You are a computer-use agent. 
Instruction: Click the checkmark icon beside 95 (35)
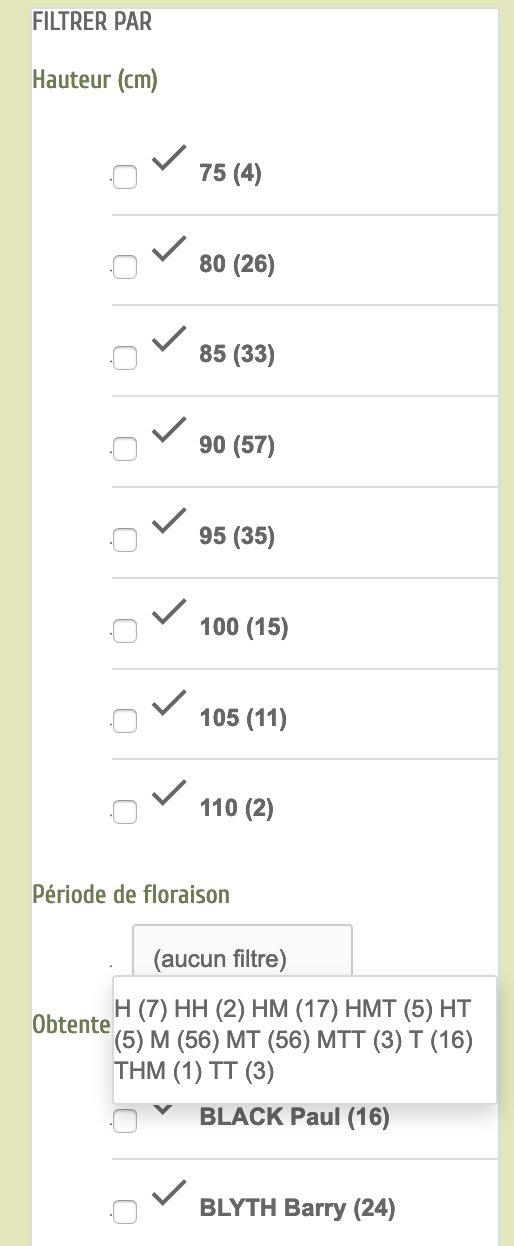169,521
